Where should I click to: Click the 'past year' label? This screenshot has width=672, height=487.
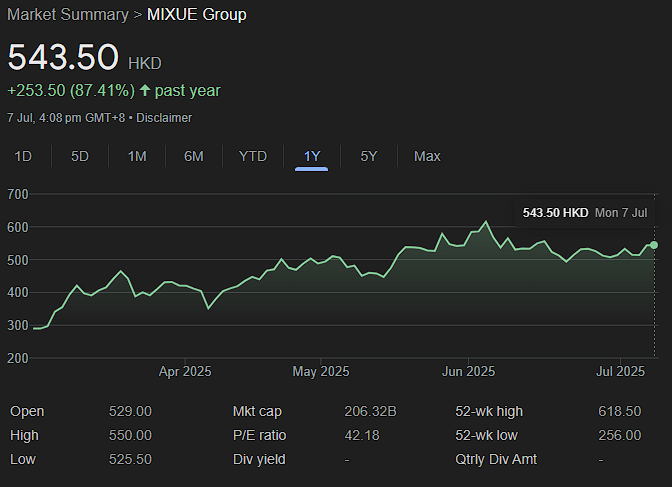(x=187, y=91)
